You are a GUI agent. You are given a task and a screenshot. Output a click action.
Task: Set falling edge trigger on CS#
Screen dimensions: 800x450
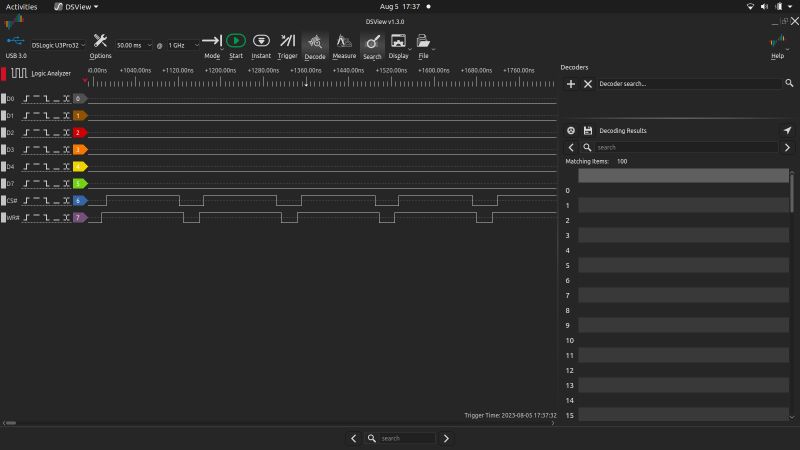(x=46, y=201)
